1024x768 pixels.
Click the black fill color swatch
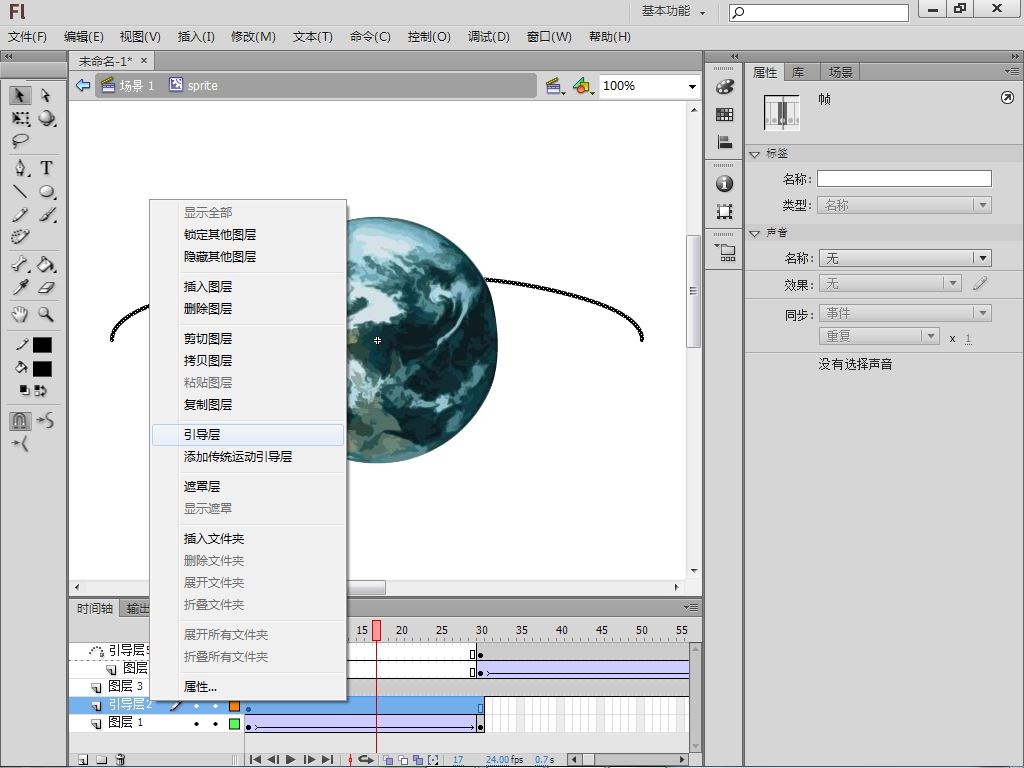42,368
